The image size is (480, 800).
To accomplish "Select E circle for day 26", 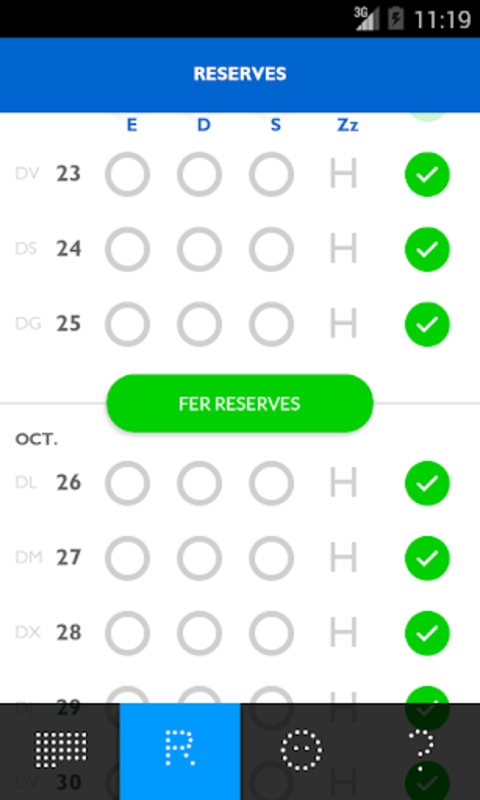I will 128,483.
